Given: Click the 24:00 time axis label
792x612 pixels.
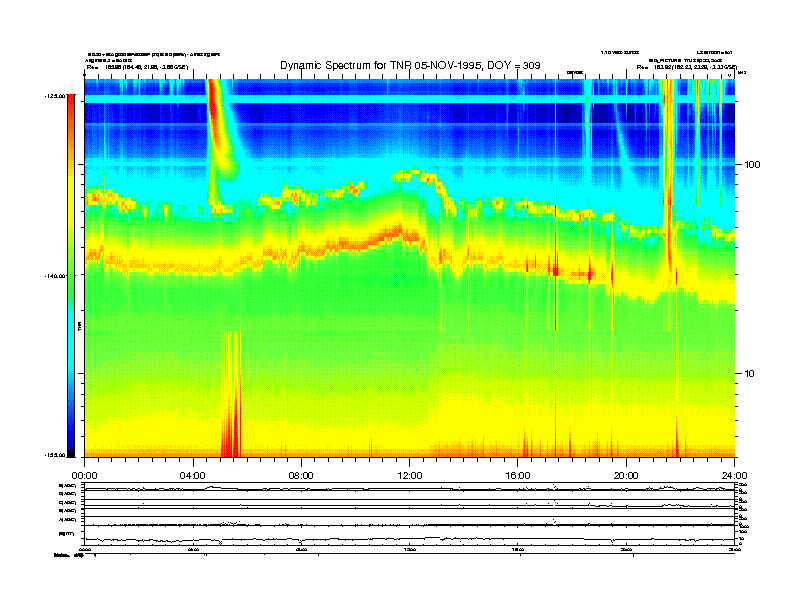Looking at the screenshot, I should 734,476.
